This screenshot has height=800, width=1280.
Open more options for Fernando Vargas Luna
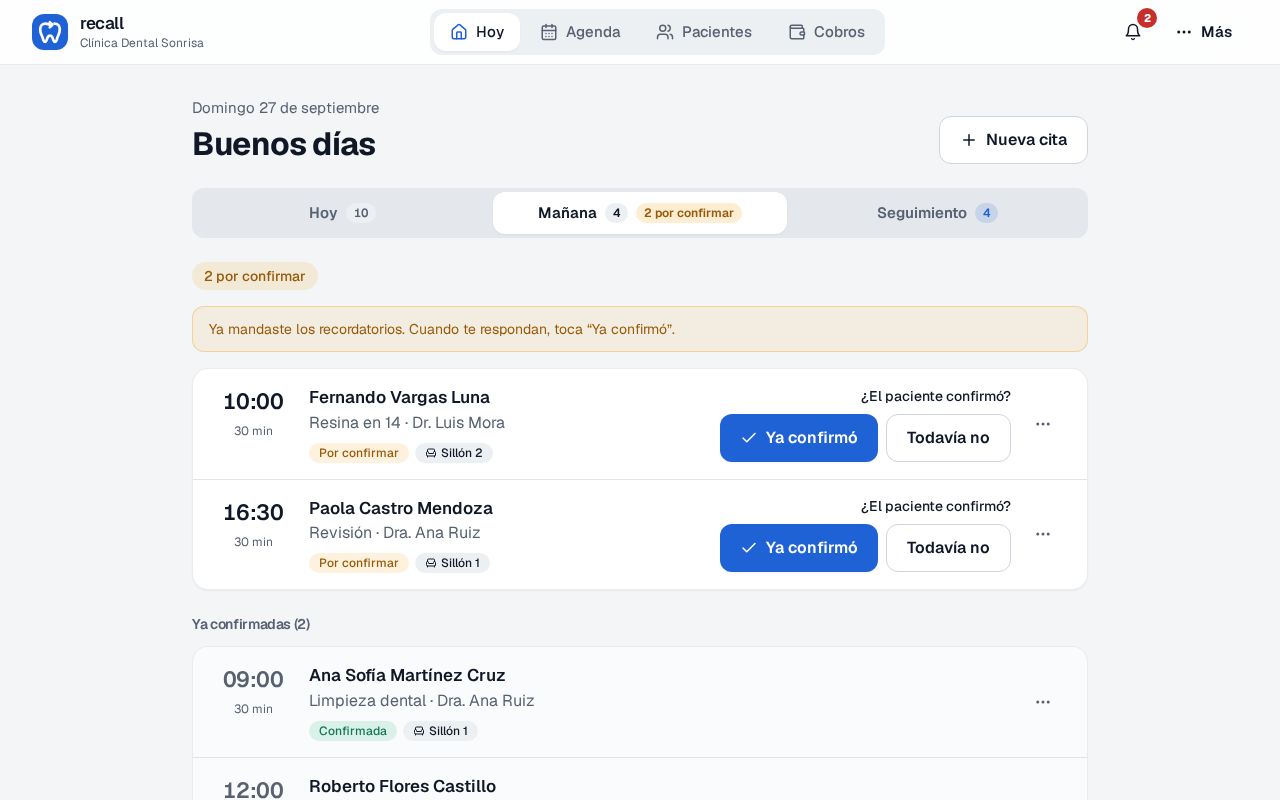pyautogui.click(x=1043, y=424)
